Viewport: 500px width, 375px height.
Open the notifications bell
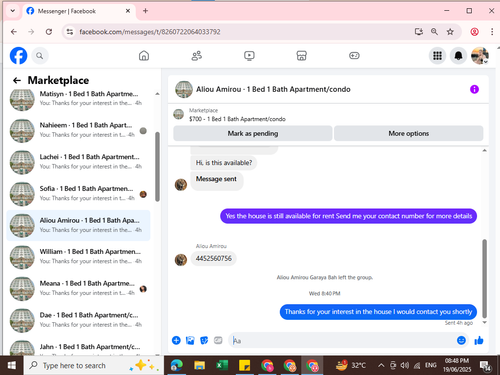tap(459, 56)
